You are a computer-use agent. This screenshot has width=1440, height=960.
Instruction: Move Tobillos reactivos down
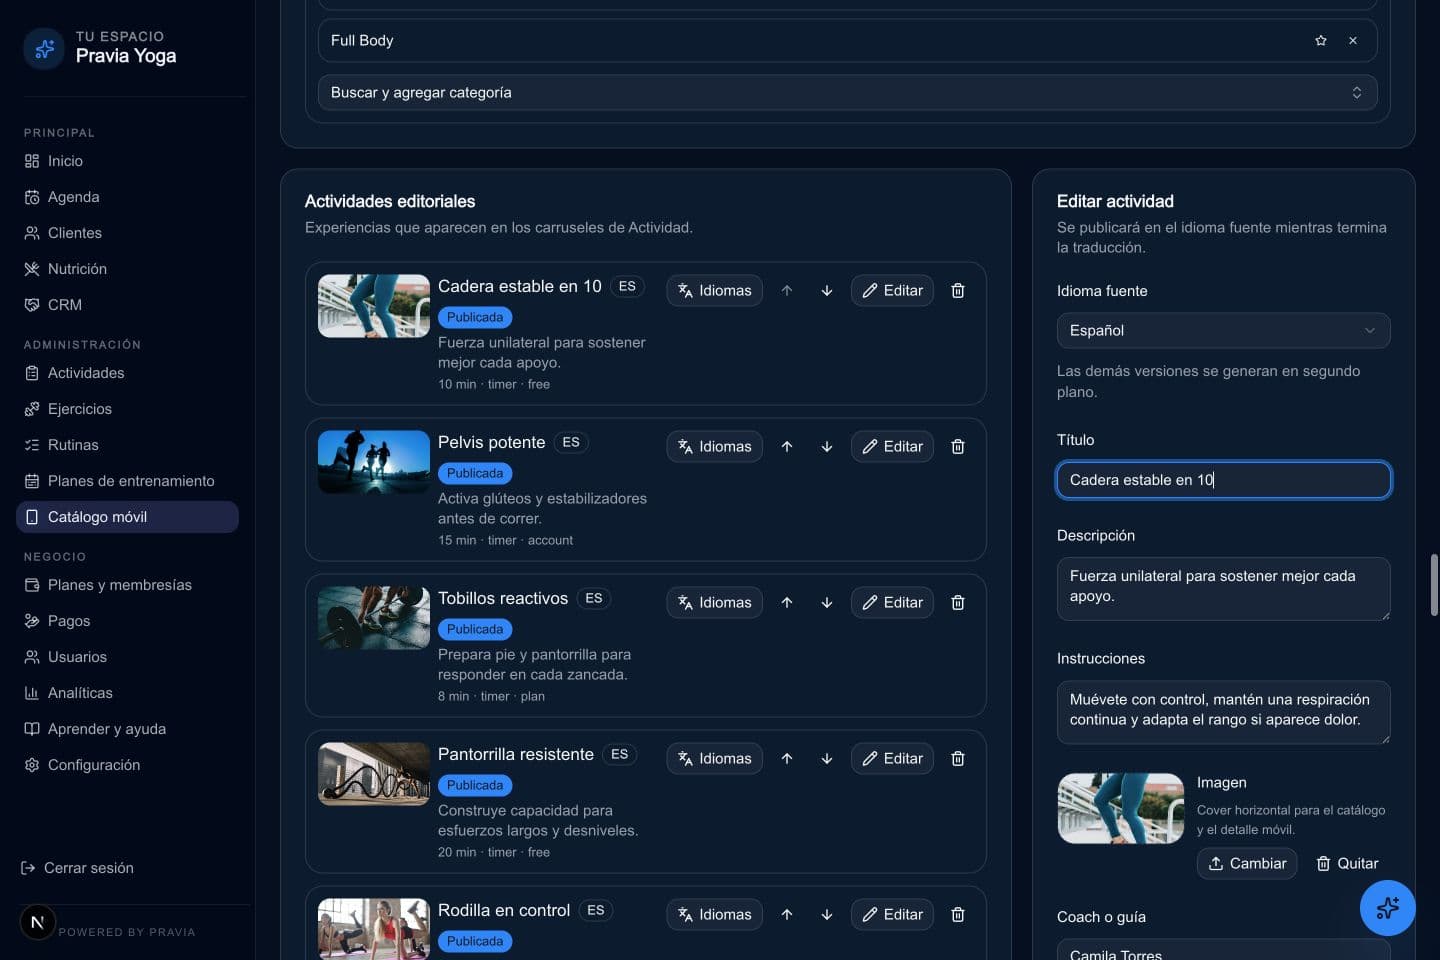827,602
